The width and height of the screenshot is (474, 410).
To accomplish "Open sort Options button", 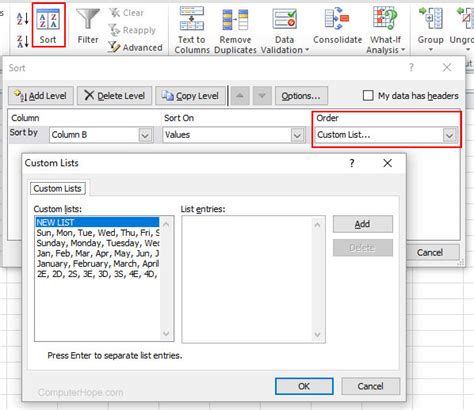I will pos(301,96).
